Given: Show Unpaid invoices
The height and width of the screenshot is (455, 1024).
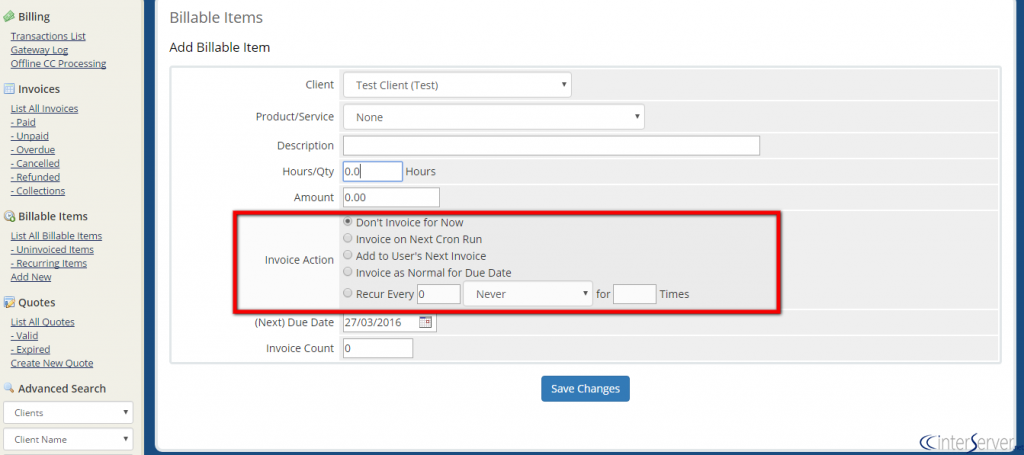Looking at the screenshot, I should pyautogui.click(x=29, y=136).
